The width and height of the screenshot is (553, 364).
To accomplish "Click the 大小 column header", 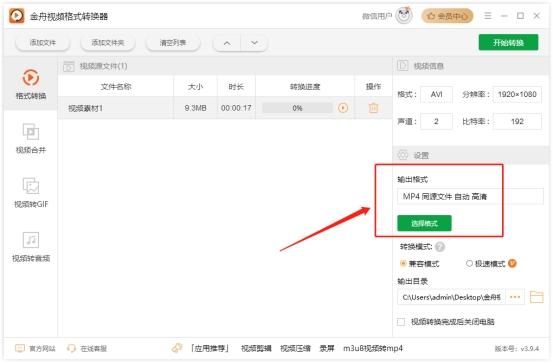I will [195, 86].
